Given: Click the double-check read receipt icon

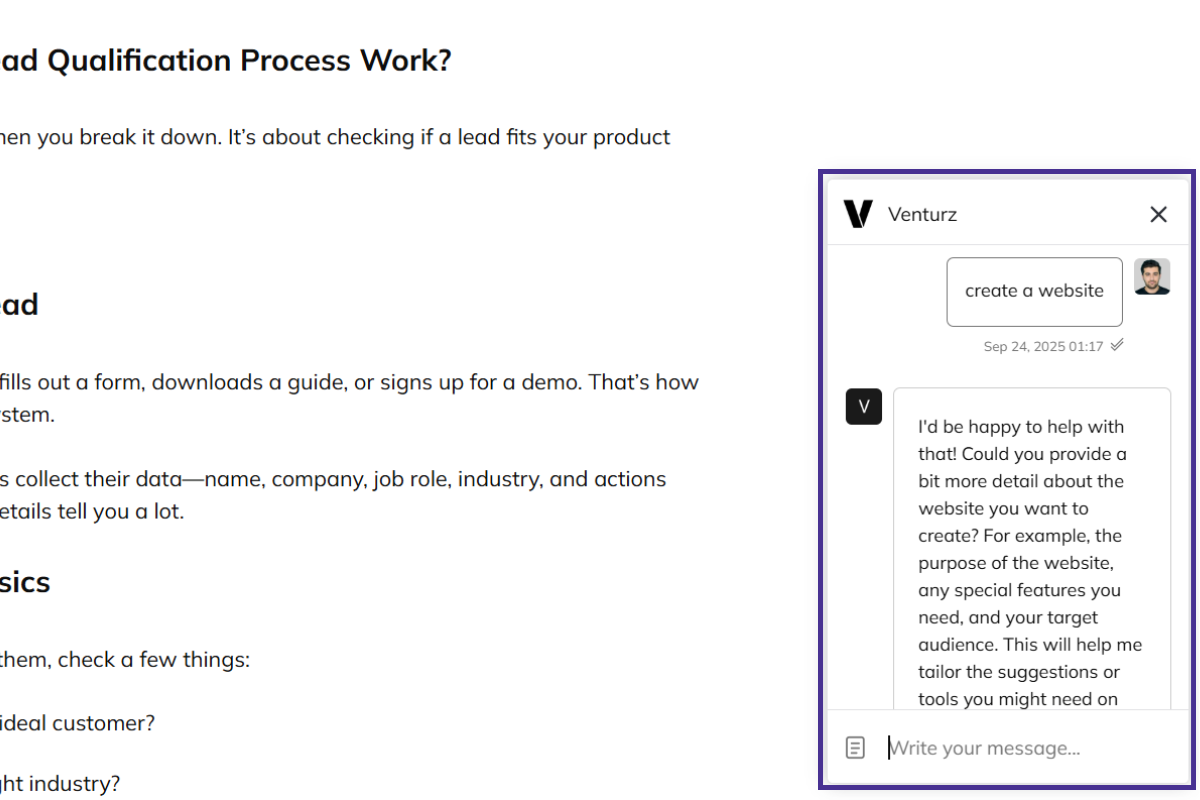Looking at the screenshot, I should [1117, 346].
